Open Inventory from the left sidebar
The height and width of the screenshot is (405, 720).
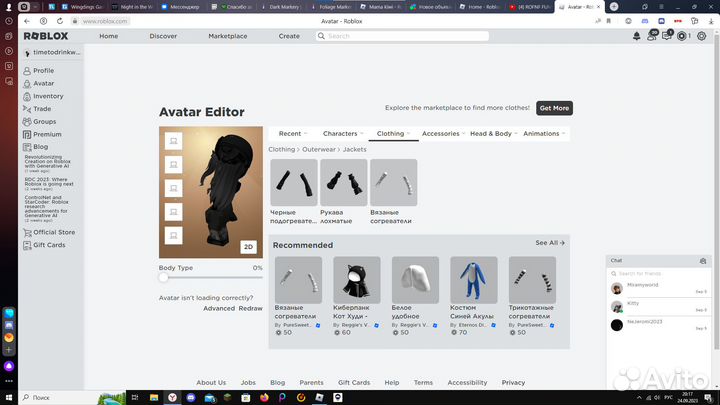(47, 96)
